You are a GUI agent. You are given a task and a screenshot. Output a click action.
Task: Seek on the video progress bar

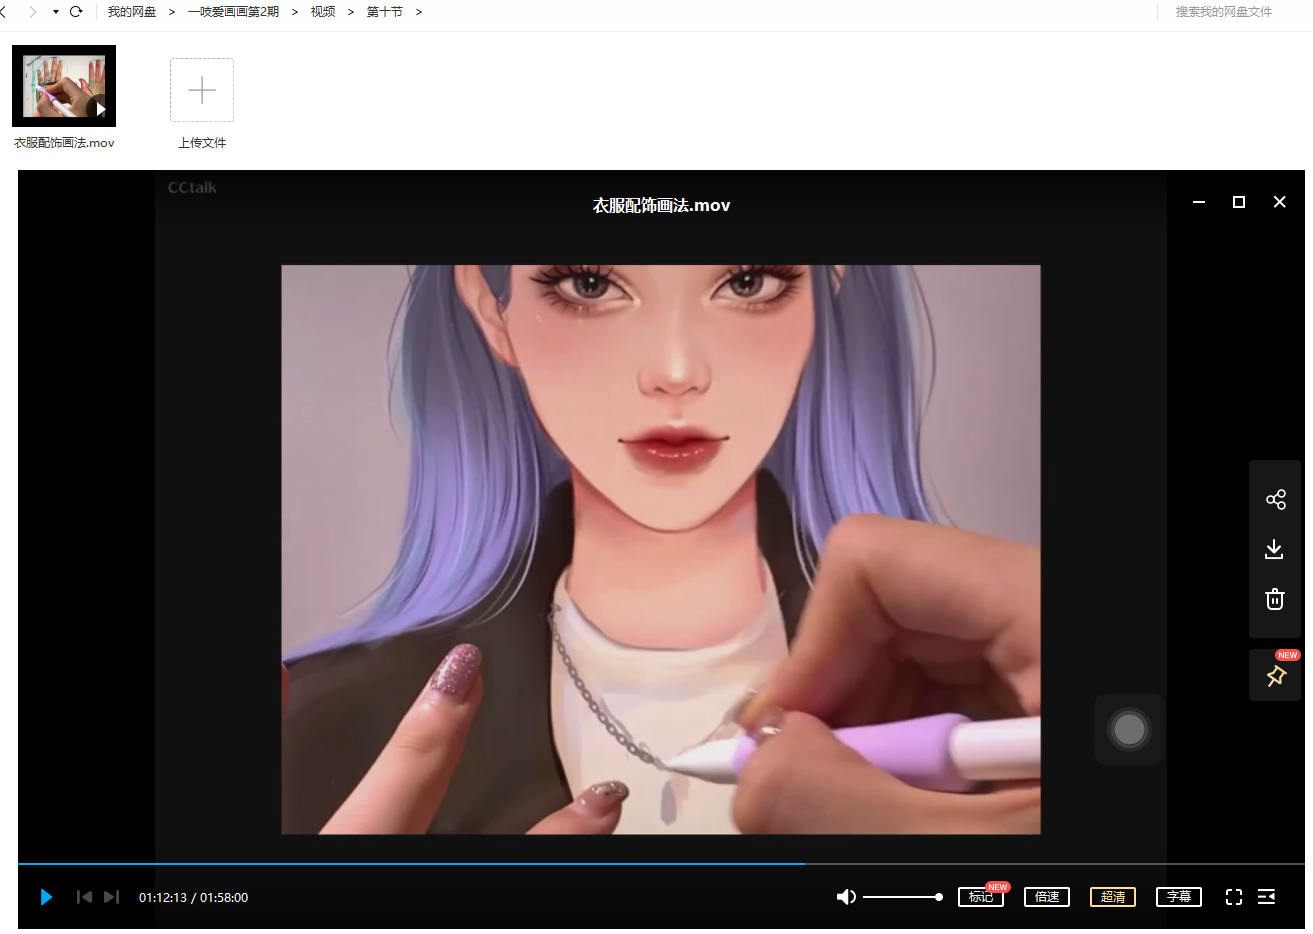click(x=661, y=863)
